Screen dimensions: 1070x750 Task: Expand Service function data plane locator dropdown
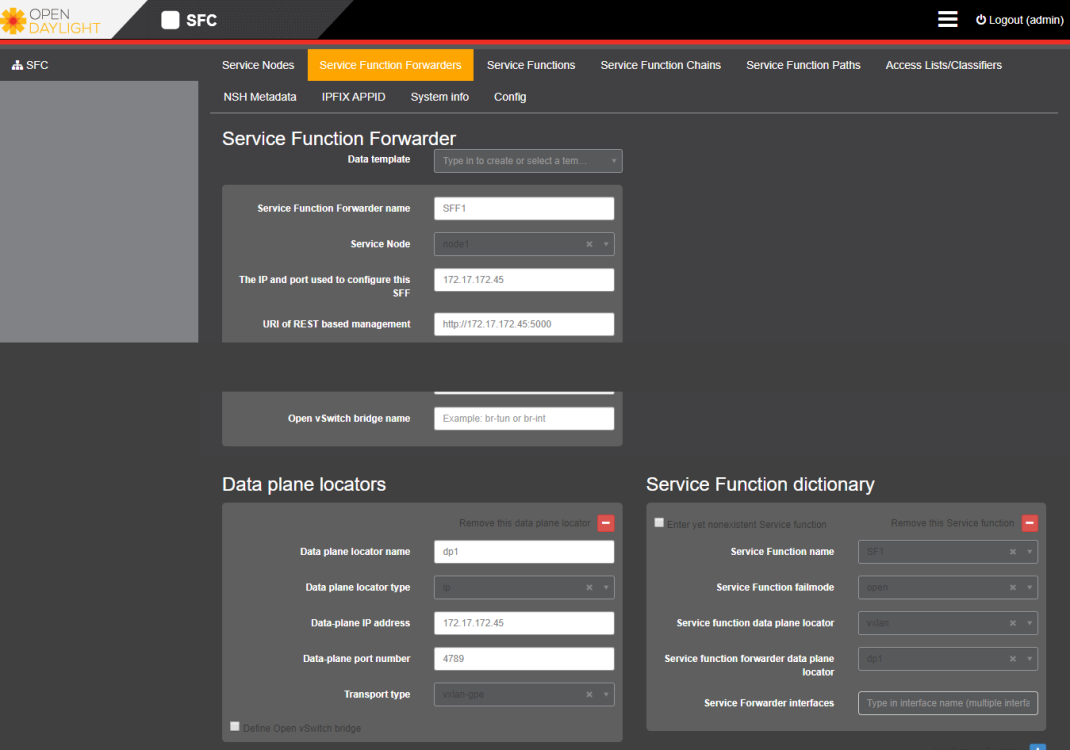pyautogui.click(x=1030, y=623)
